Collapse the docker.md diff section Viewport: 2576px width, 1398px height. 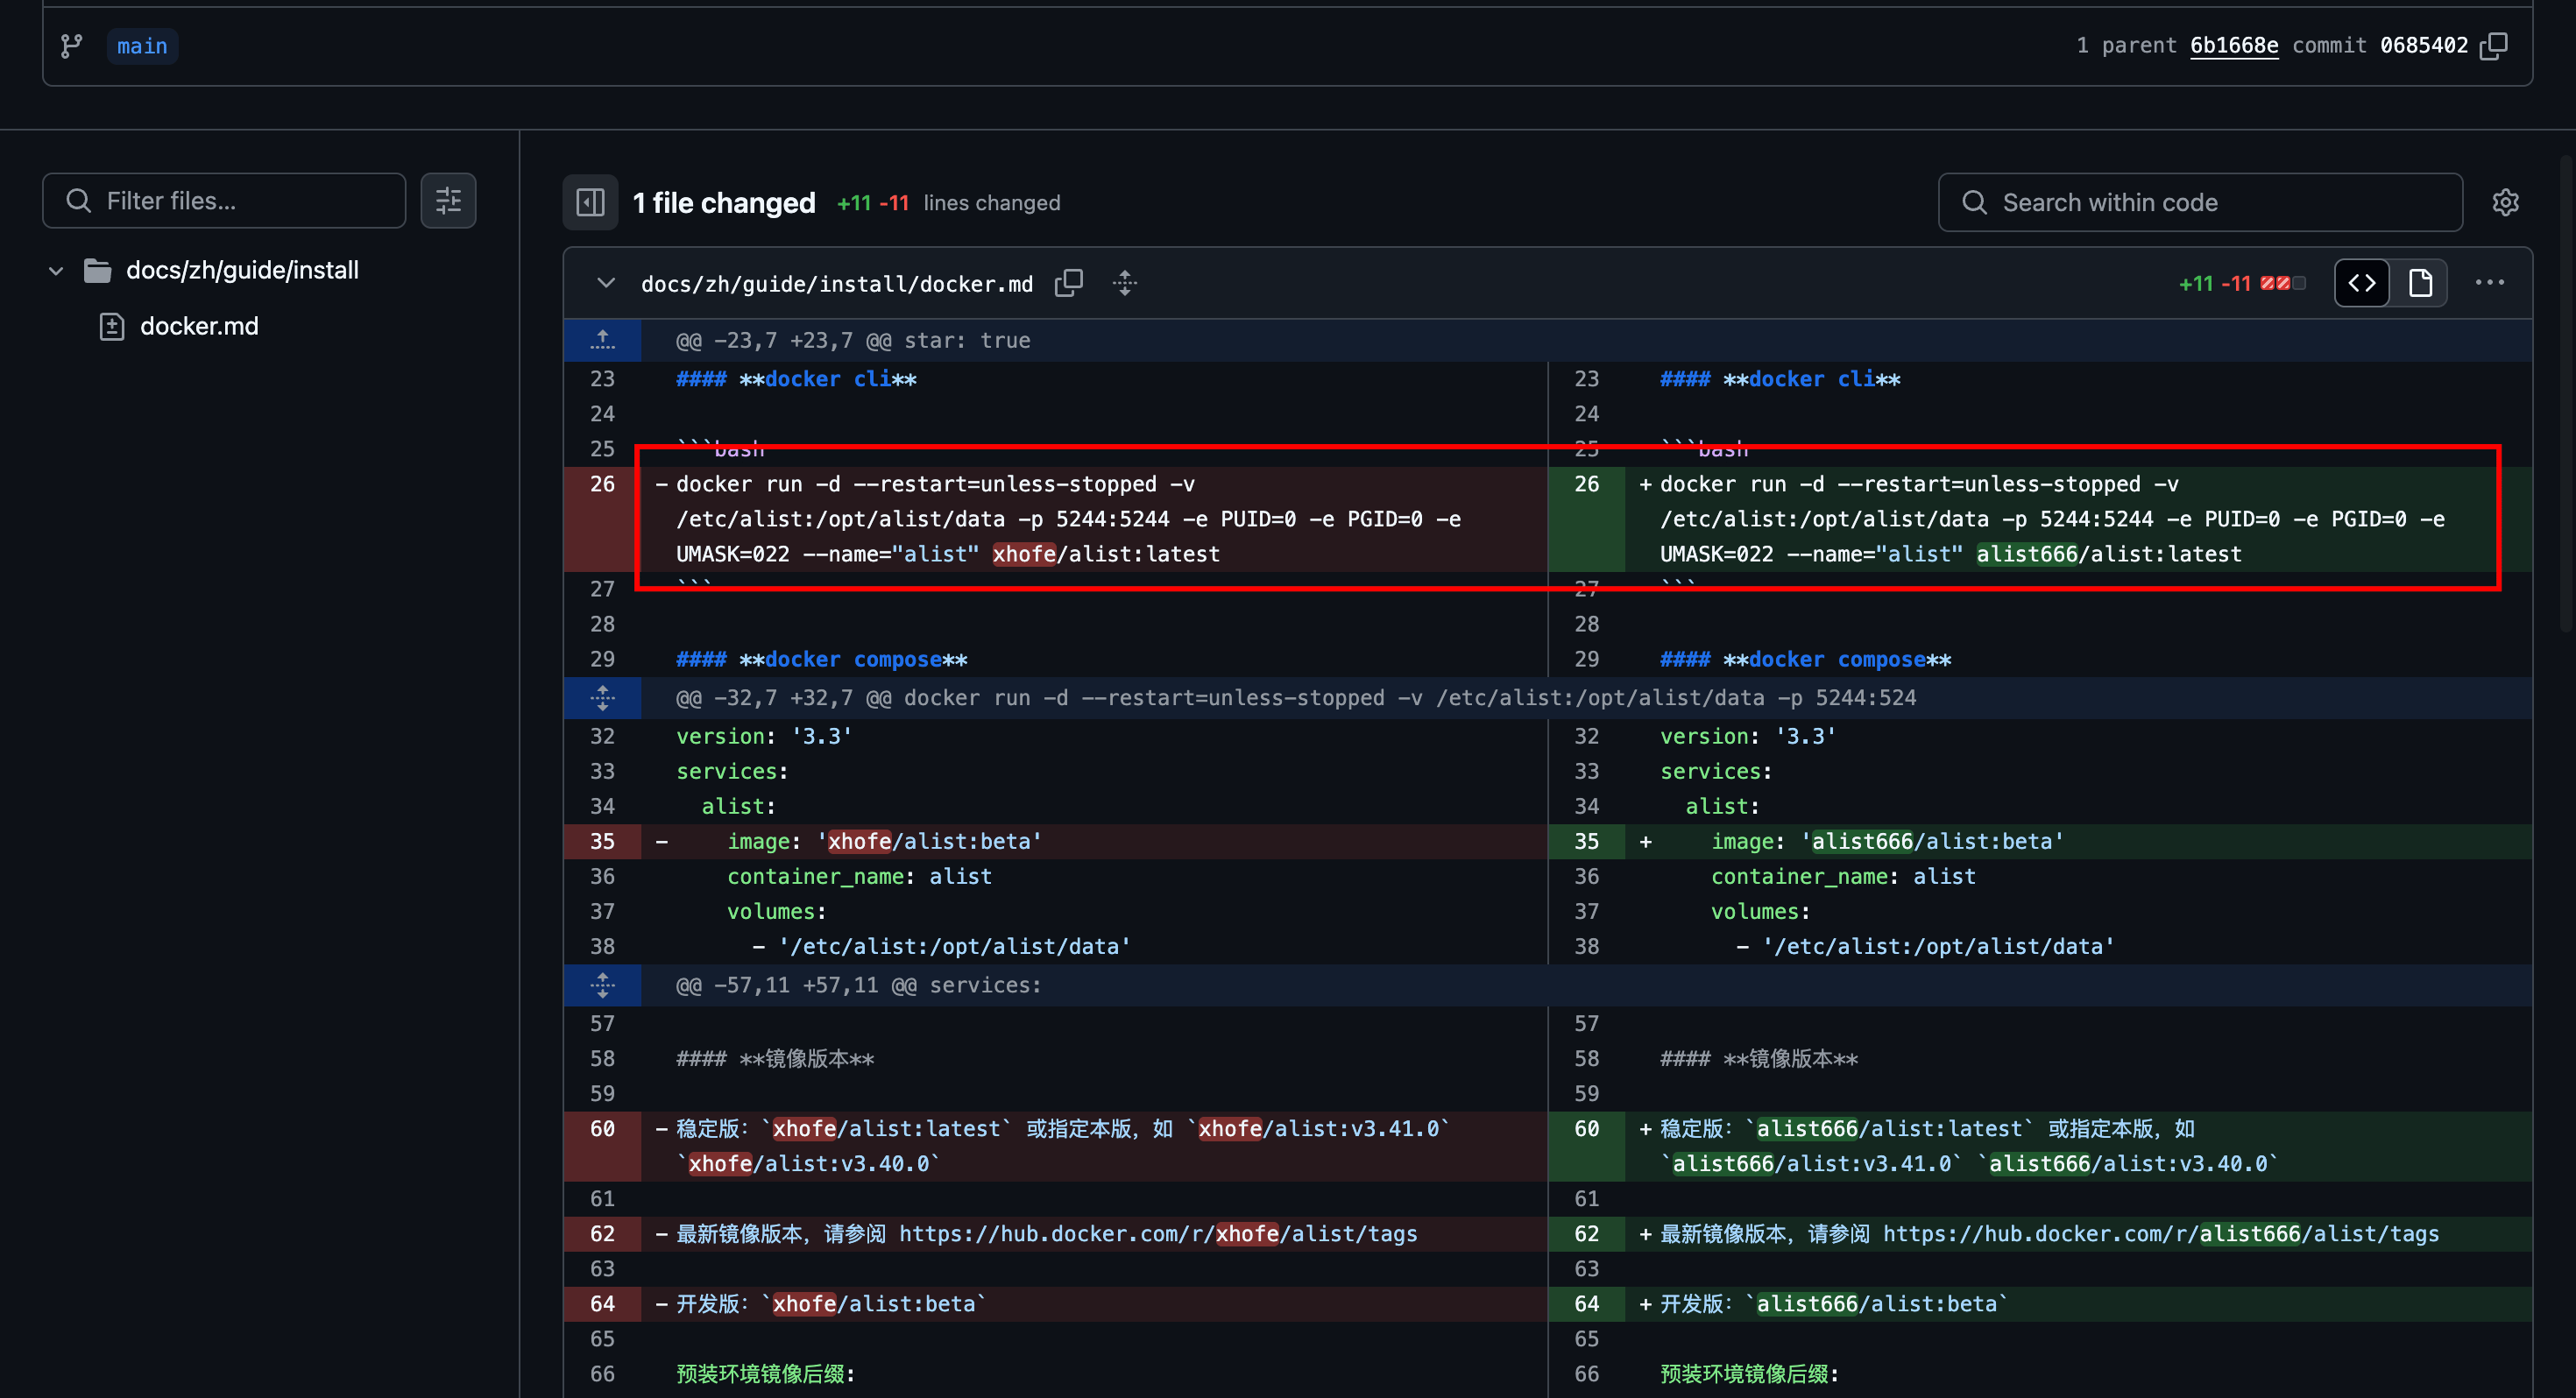605,283
